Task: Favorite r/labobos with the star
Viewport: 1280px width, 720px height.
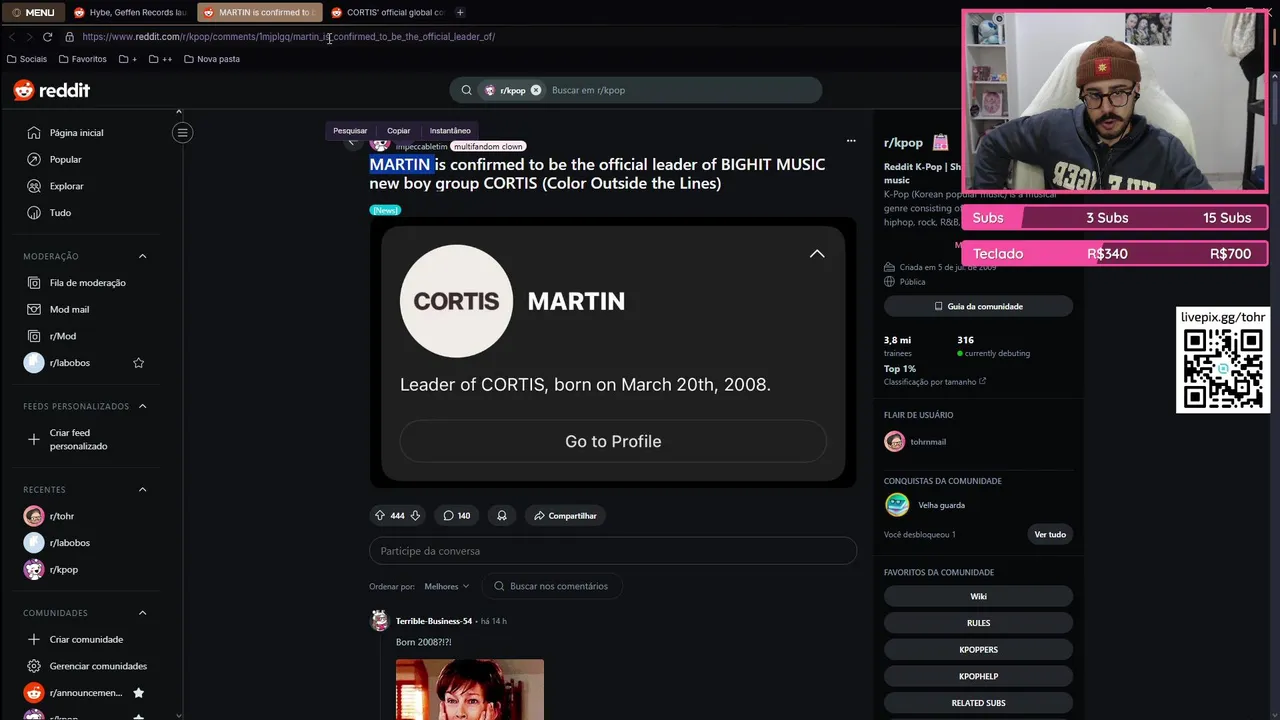Action: click(x=139, y=363)
